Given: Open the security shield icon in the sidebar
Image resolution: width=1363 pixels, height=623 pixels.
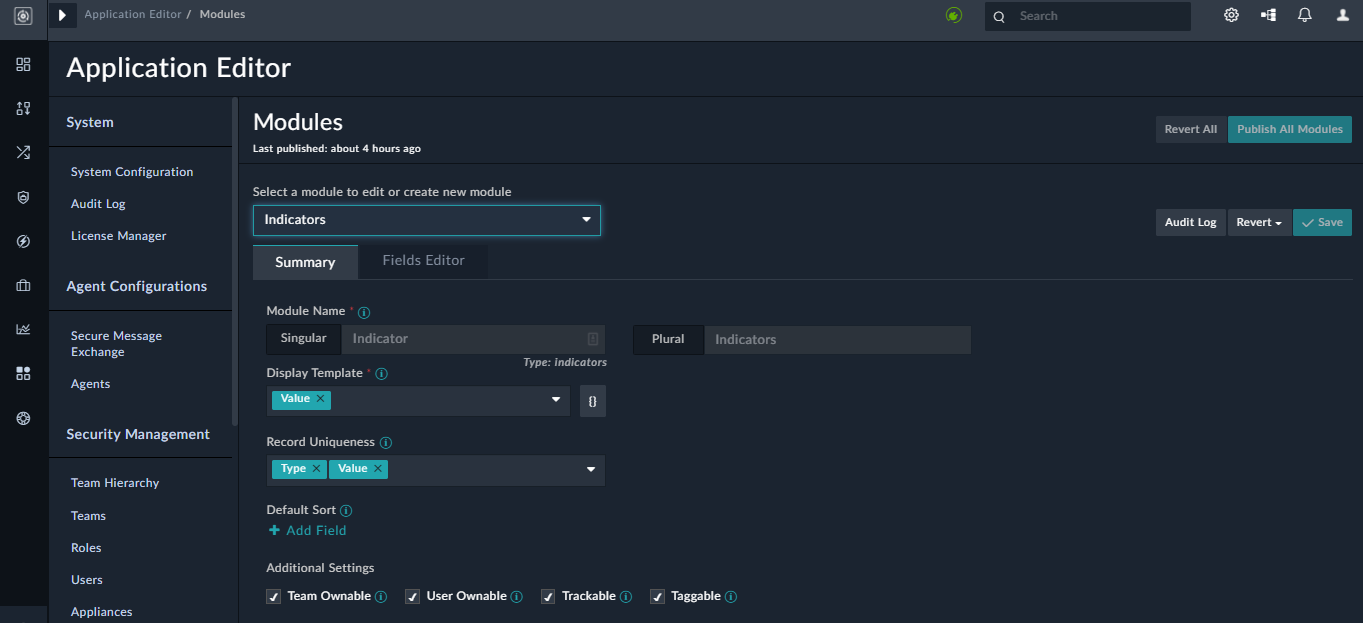Looking at the screenshot, I should 23,197.
